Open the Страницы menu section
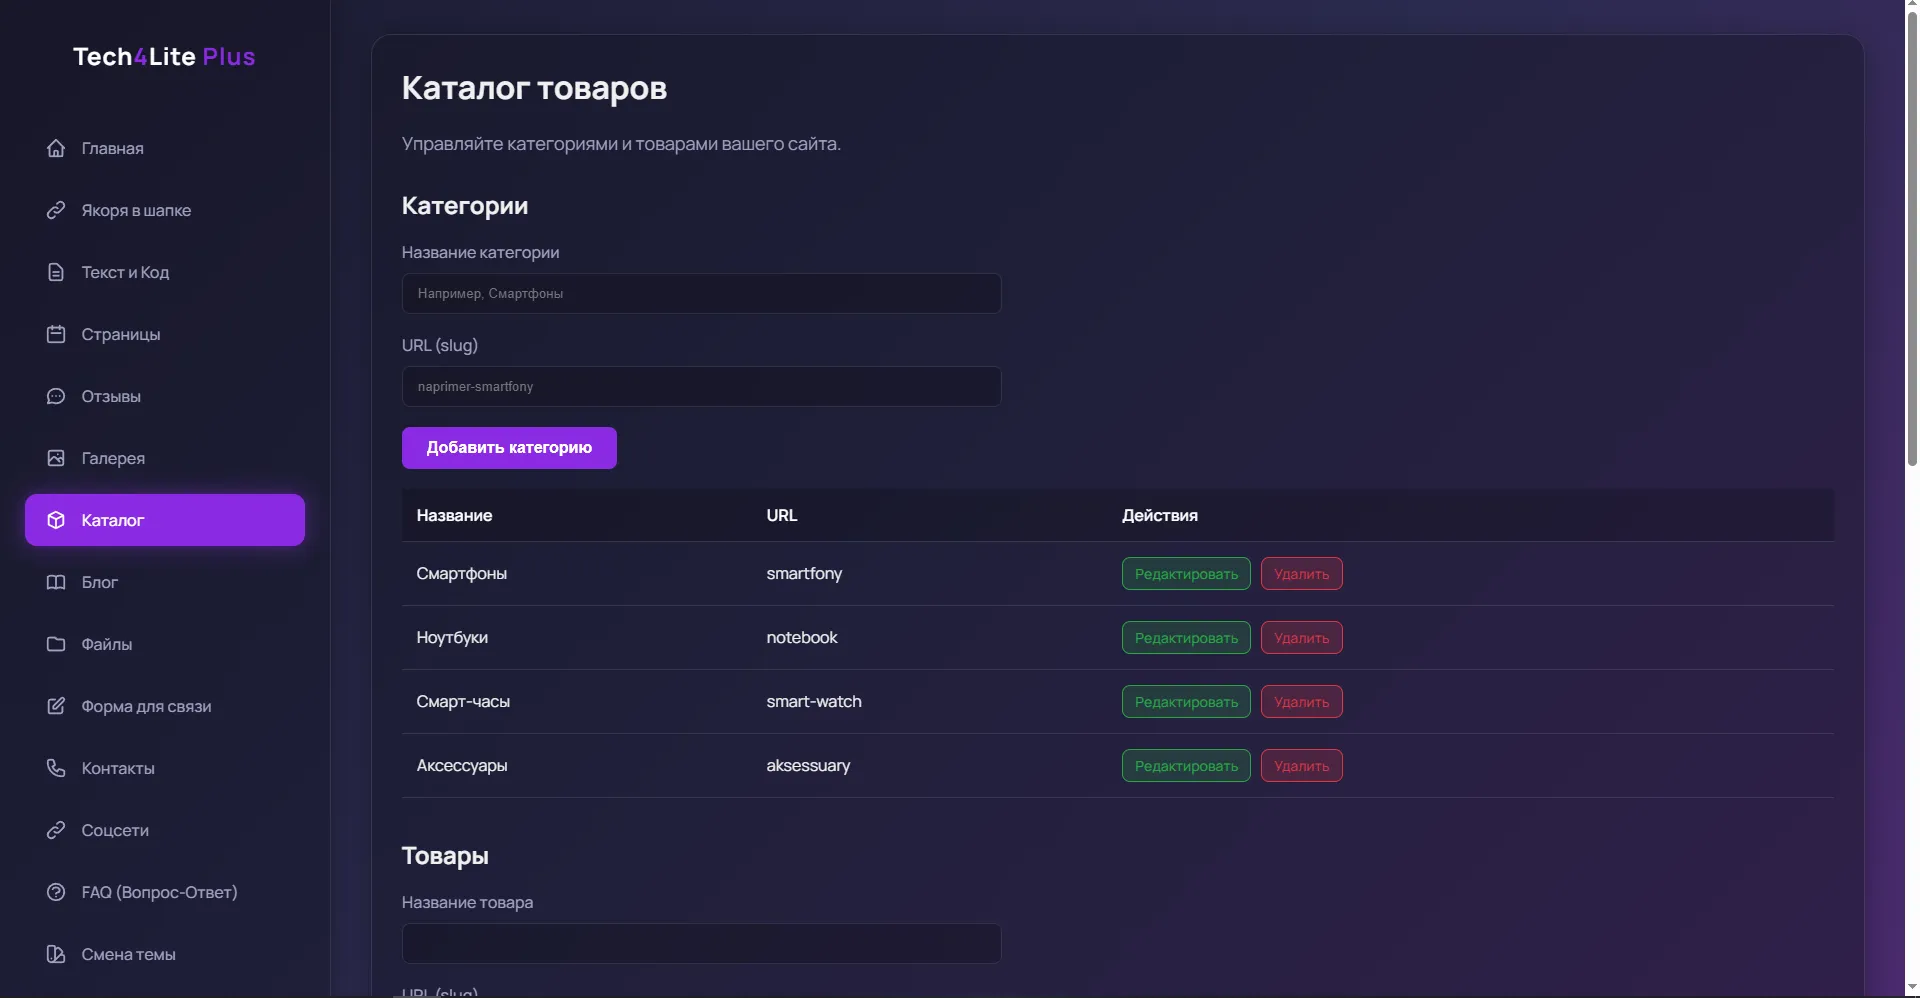The image size is (1920, 998). pos(120,334)
